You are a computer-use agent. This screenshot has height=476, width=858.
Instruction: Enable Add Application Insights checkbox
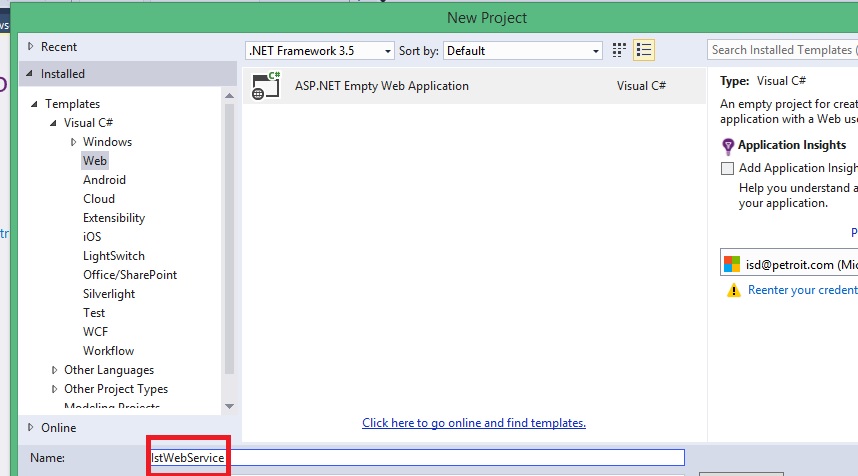click(727, 168)
